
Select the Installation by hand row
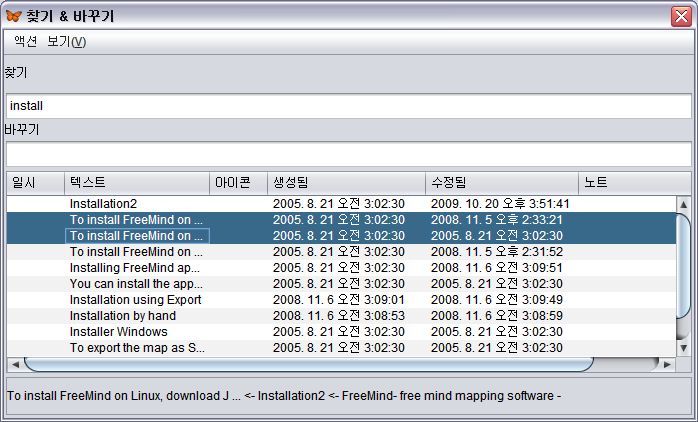341,316
